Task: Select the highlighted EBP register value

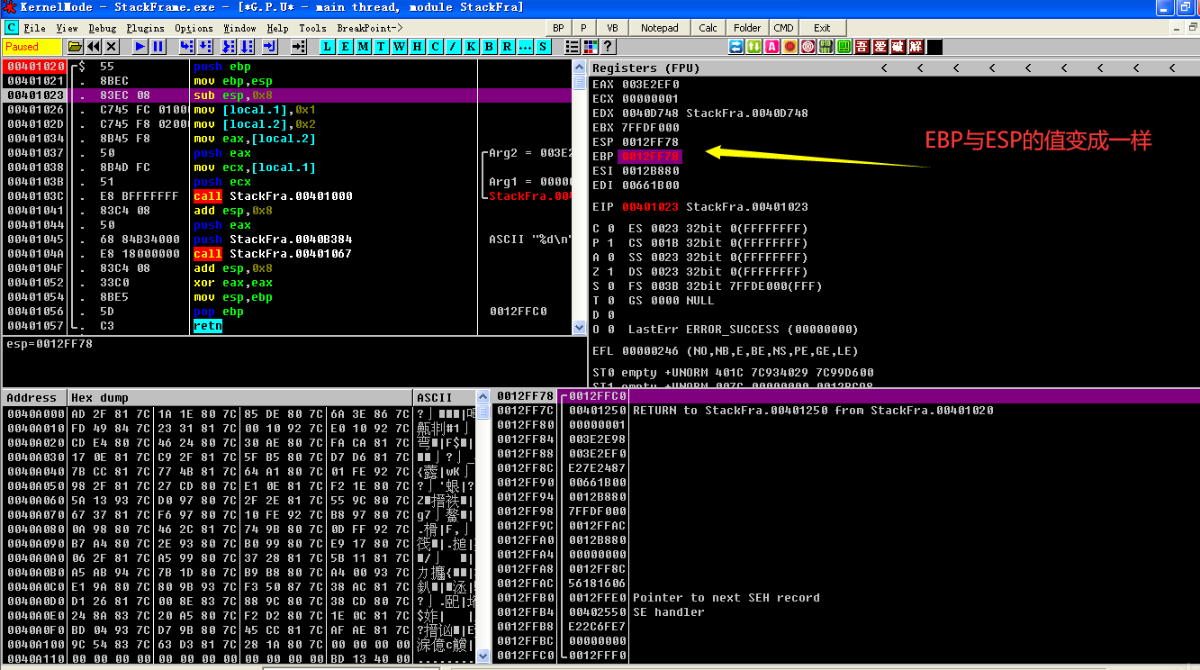Action: [x=651, y=156]
